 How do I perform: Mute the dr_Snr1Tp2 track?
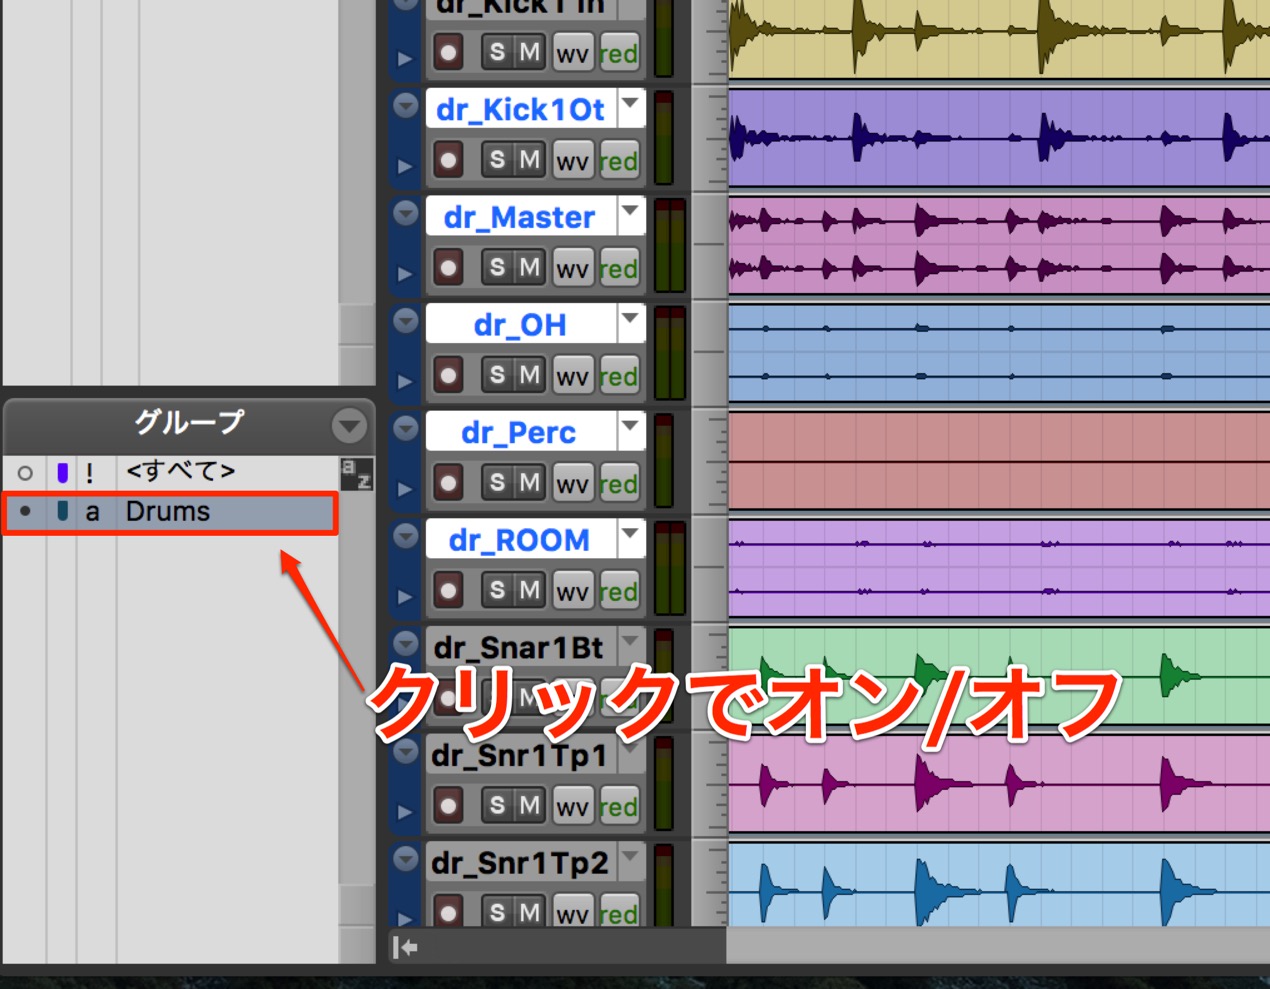pyautogui.click(x=529, y=912)
